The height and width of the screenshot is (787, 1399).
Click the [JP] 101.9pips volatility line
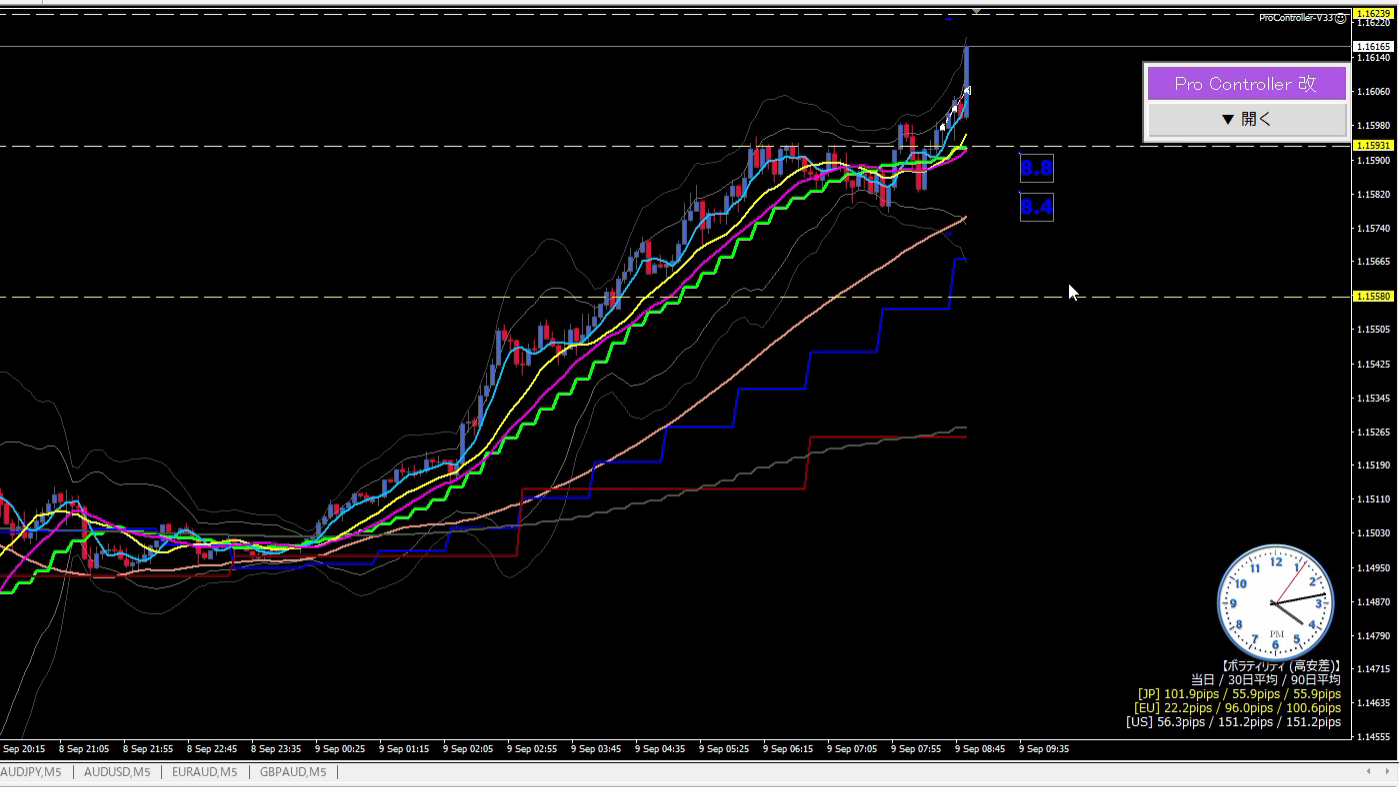pos(1239,694)
